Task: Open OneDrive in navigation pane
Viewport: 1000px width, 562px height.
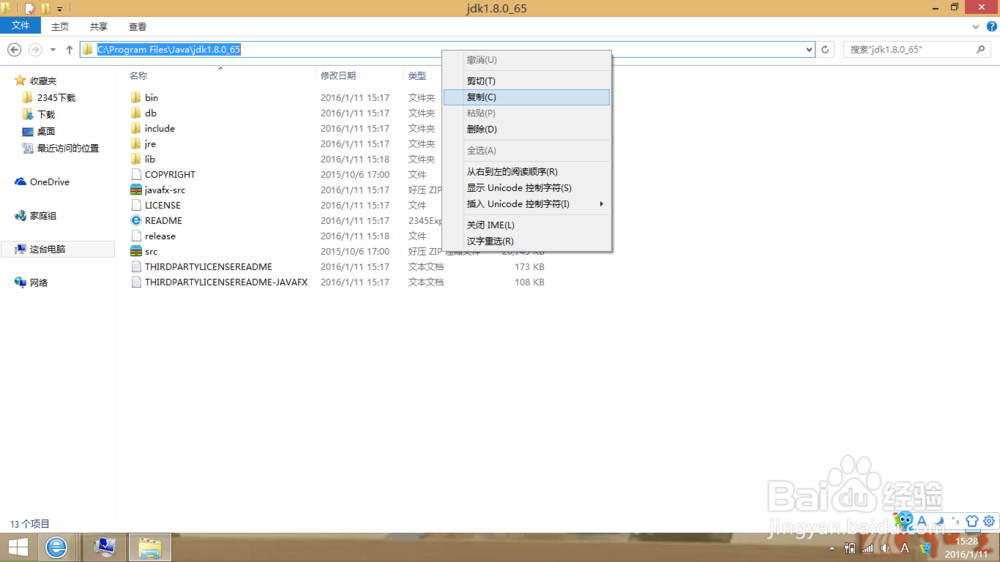Action: (x=49, y=182)
